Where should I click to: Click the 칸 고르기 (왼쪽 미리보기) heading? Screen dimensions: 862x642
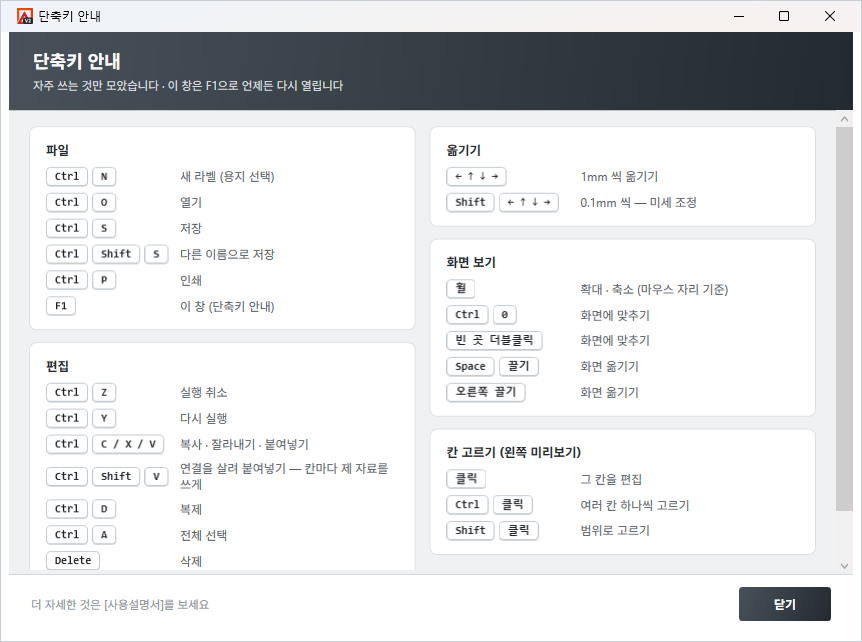513,452
